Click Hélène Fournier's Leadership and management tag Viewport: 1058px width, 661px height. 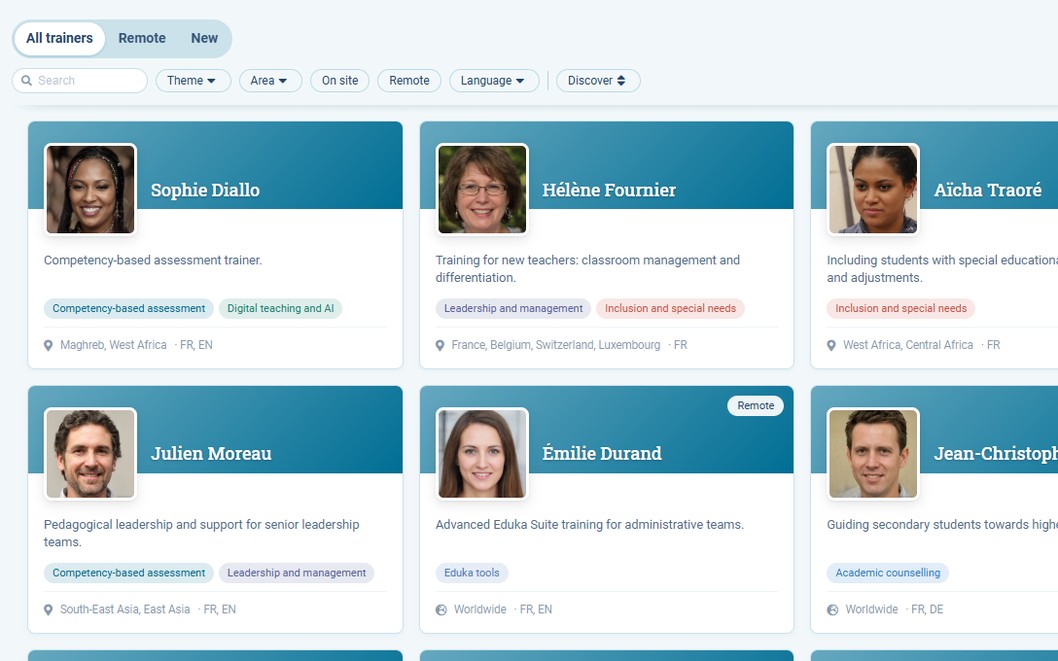click(x=513, y=308)
